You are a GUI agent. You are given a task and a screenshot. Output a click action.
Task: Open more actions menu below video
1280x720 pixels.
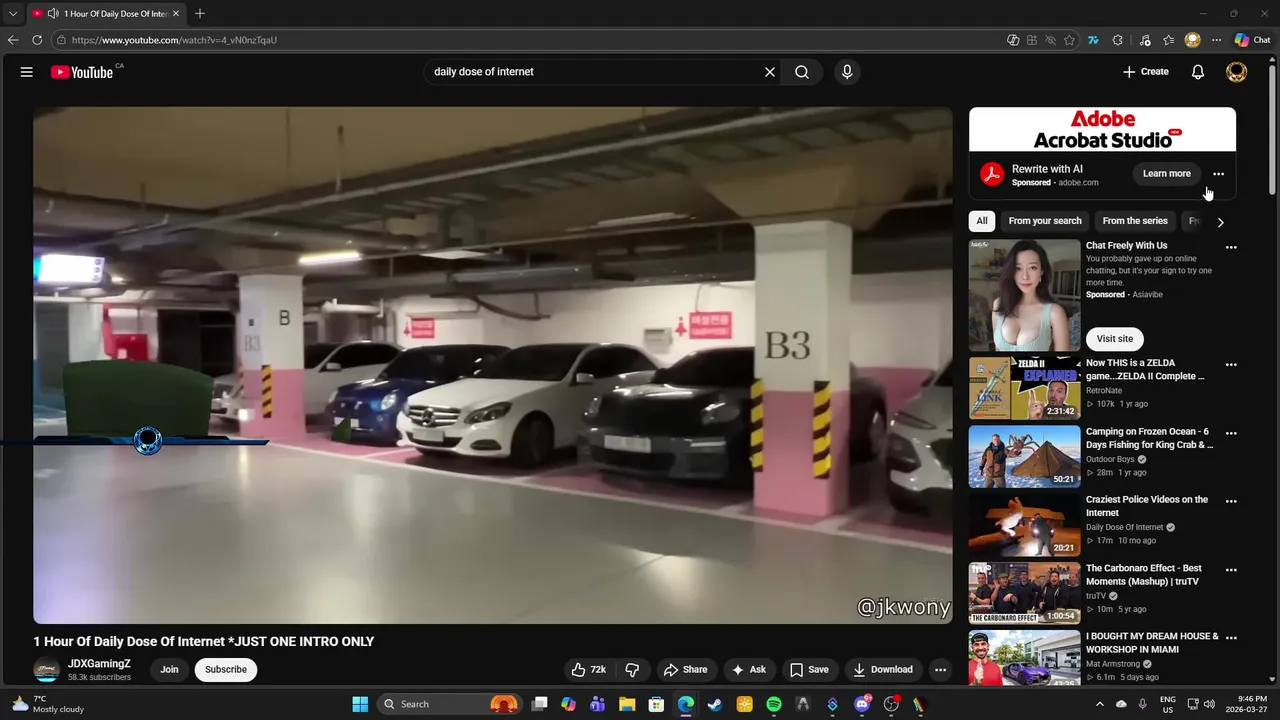pos(940,670)
